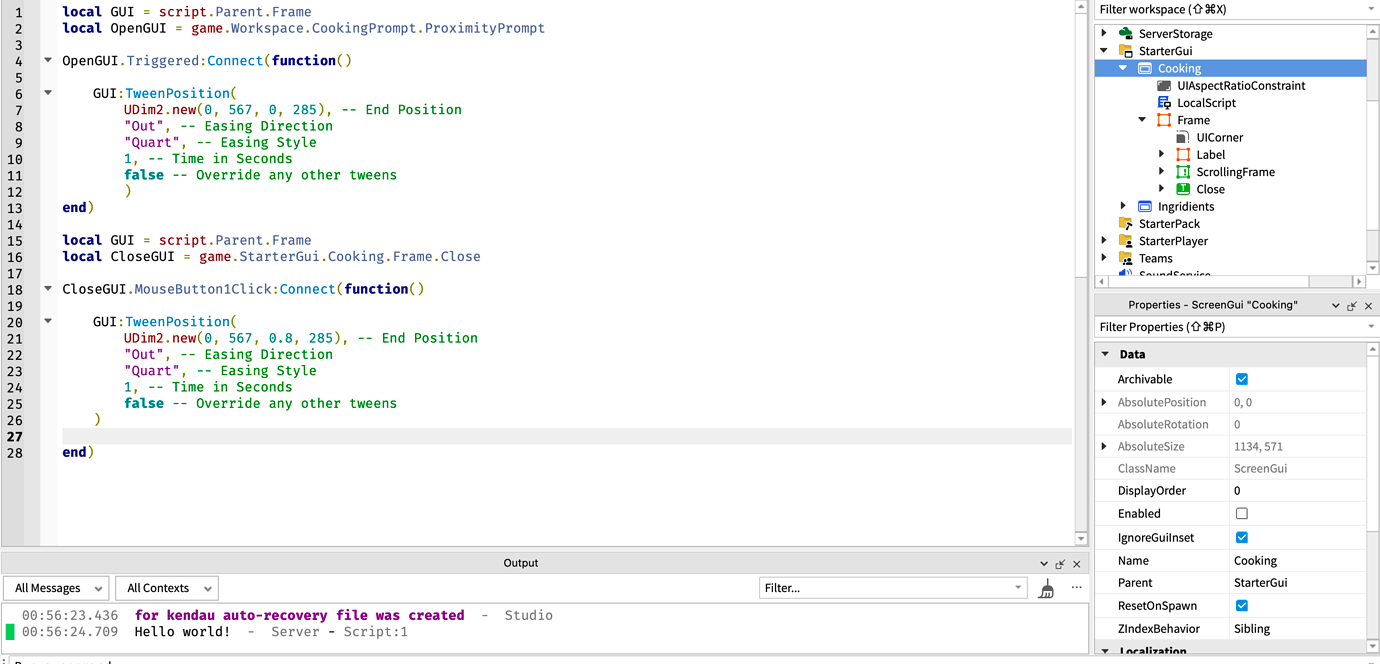
Task: Expand the ScrollingFrame tree node
Action: click(x=1162, y=172)
